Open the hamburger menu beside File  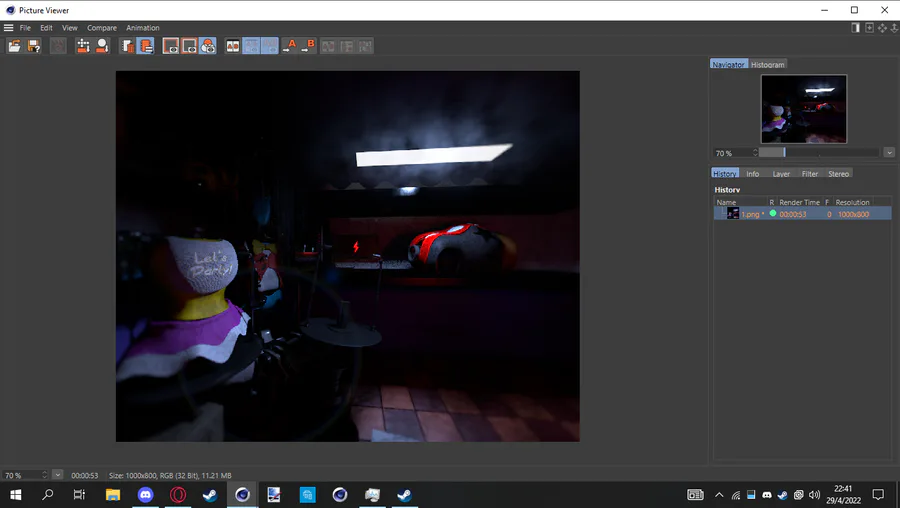(9, 28)
